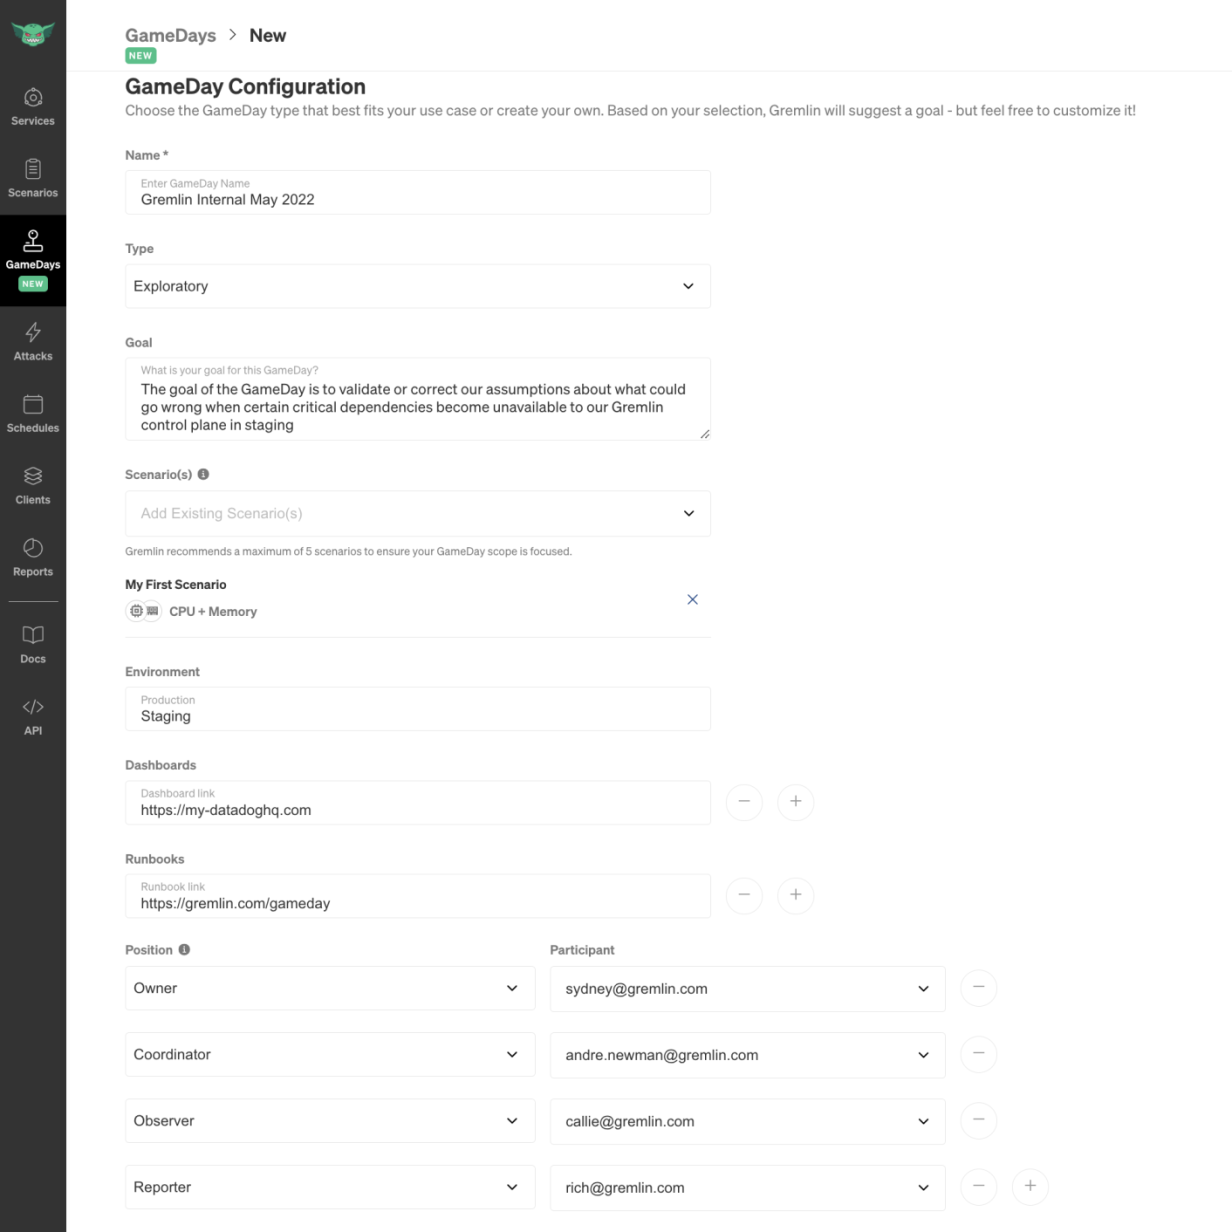Image resolution: width=1232 pixels, height=1232 pixels.
Task: Click the Environment field showing Staging
Action: [418, 708]
